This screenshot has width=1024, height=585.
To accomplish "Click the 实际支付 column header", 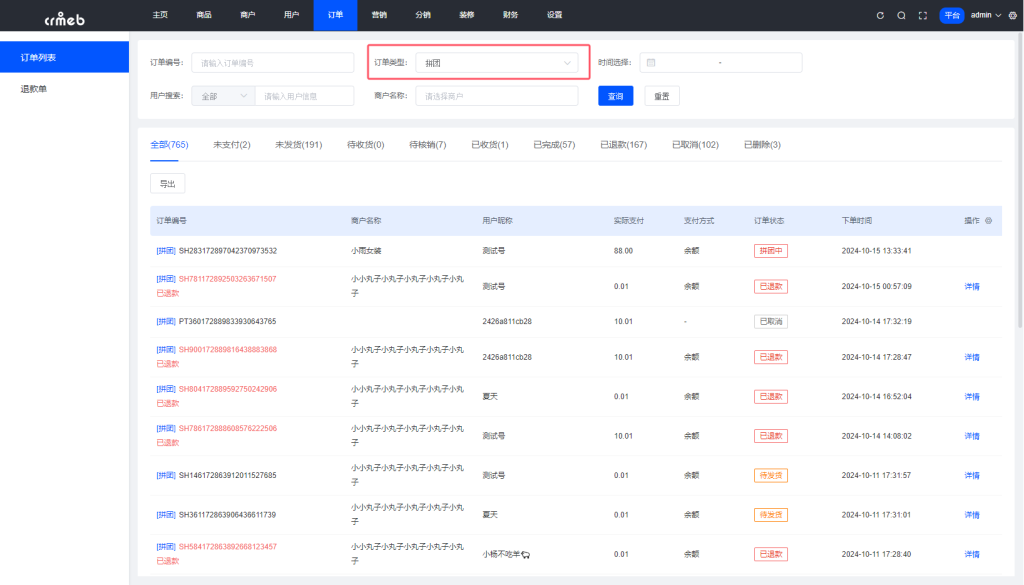I will click(628, 221).
